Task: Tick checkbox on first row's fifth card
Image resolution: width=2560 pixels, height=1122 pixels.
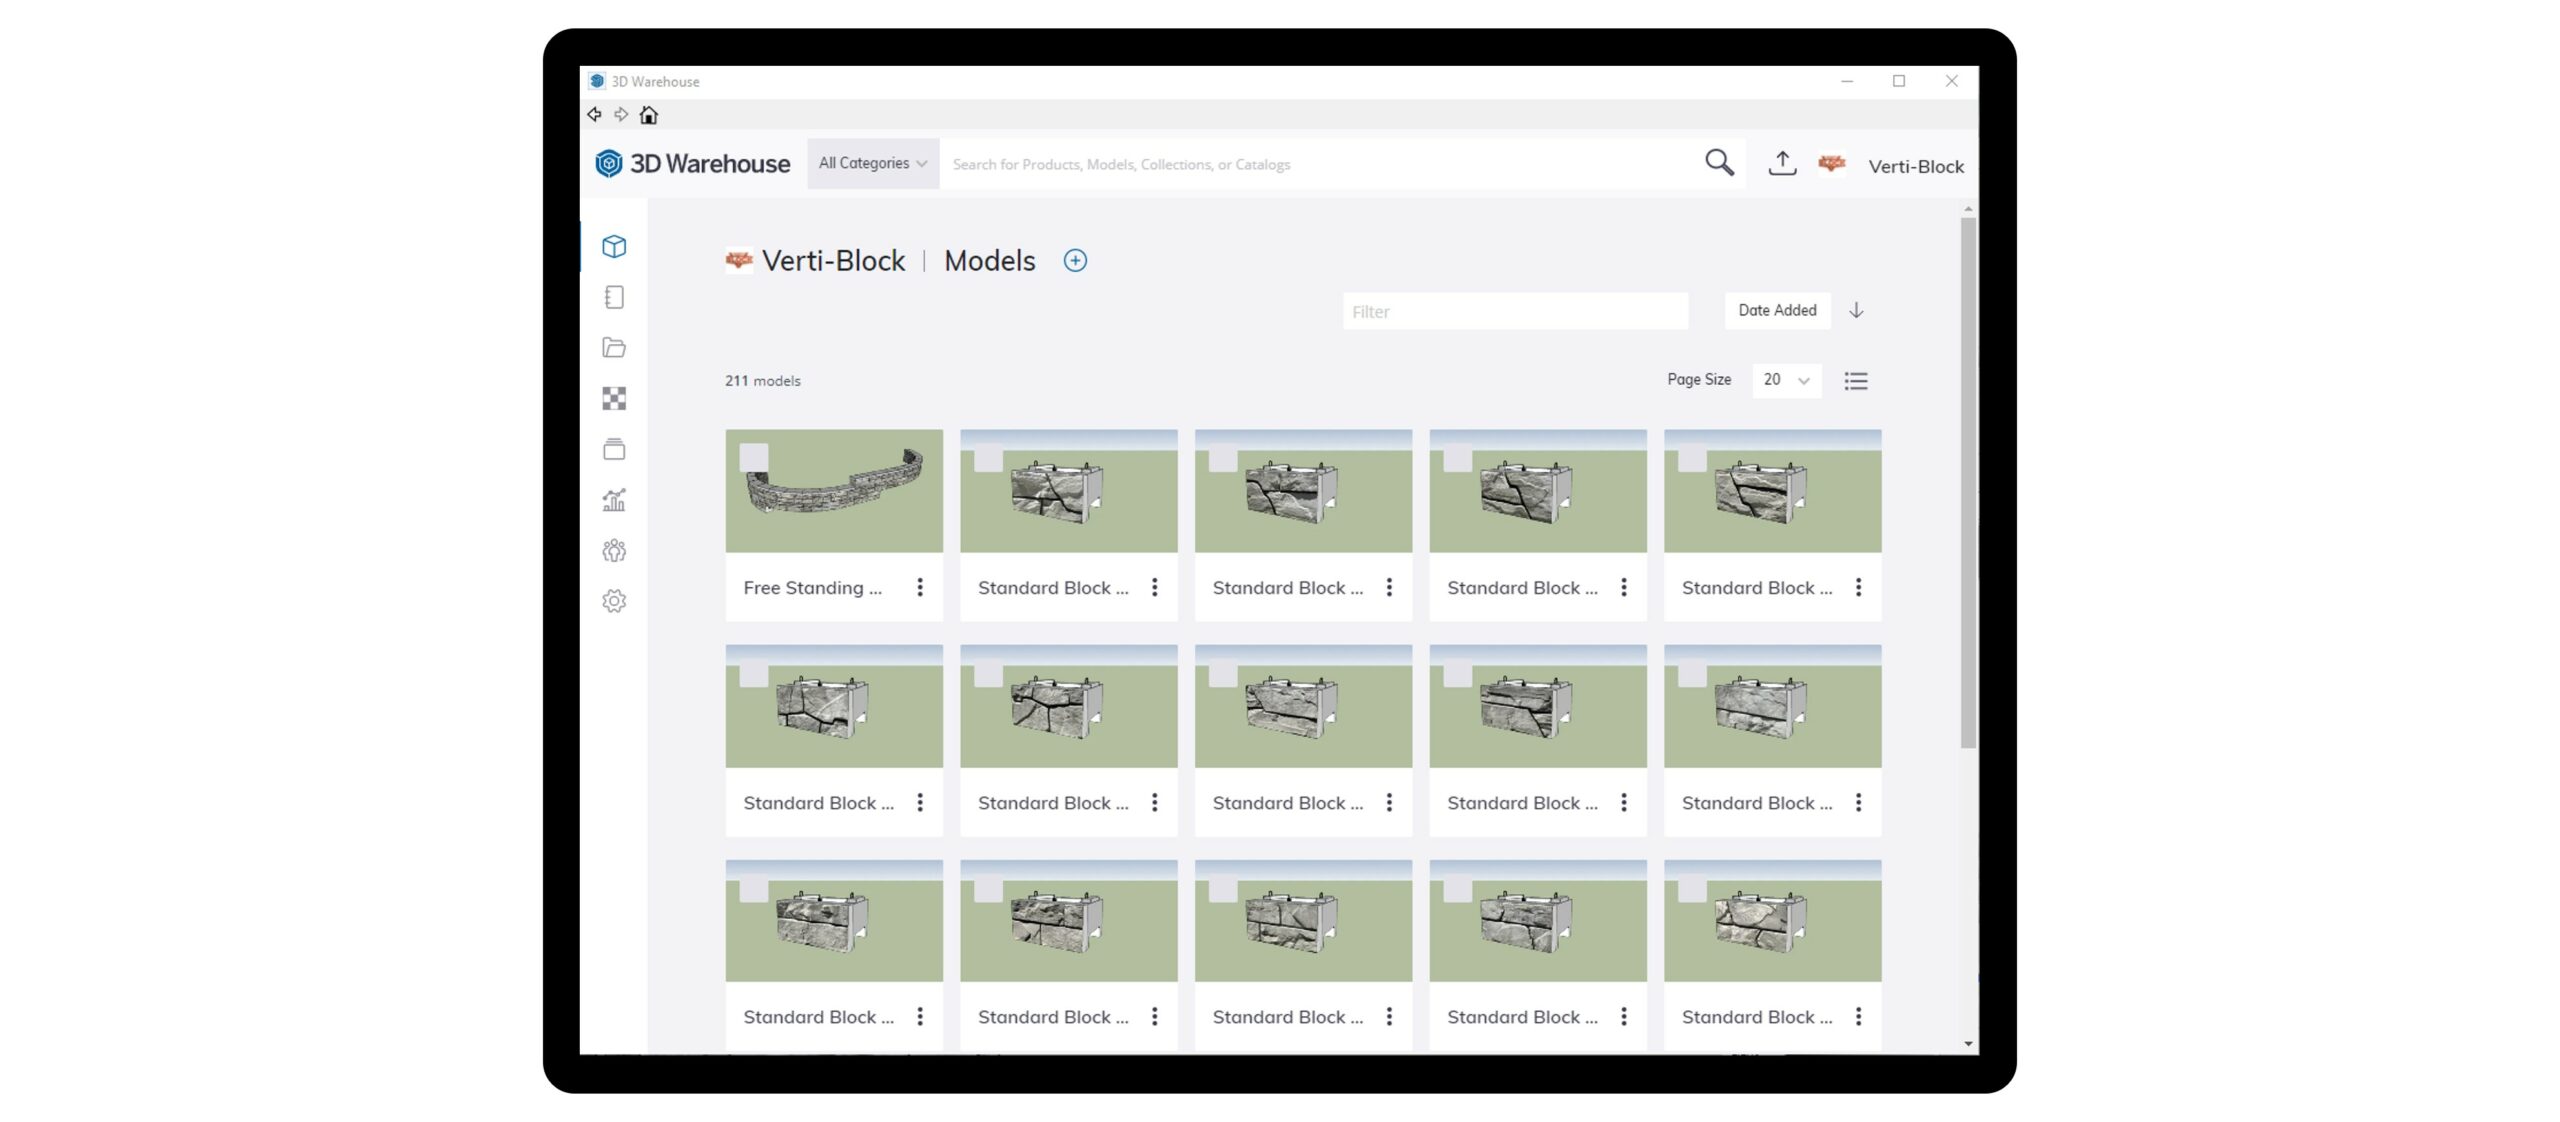Action: click(1692, 458)
